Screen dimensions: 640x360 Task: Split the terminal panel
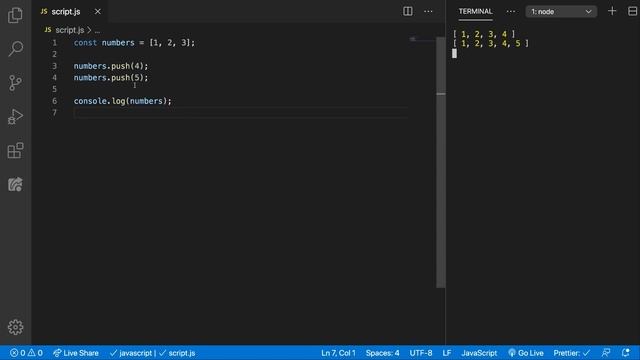coord(632,11)
